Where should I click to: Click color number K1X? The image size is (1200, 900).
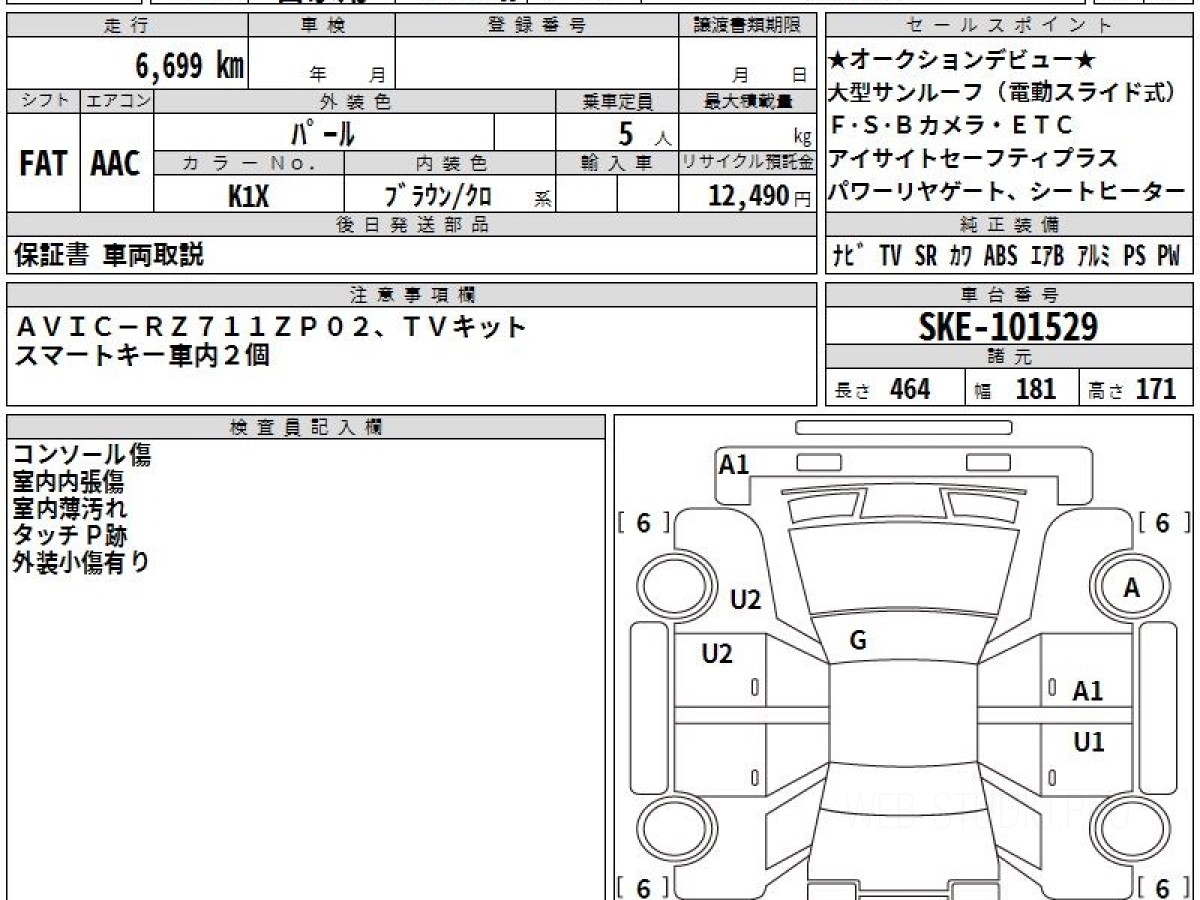(x=248, y=196)
